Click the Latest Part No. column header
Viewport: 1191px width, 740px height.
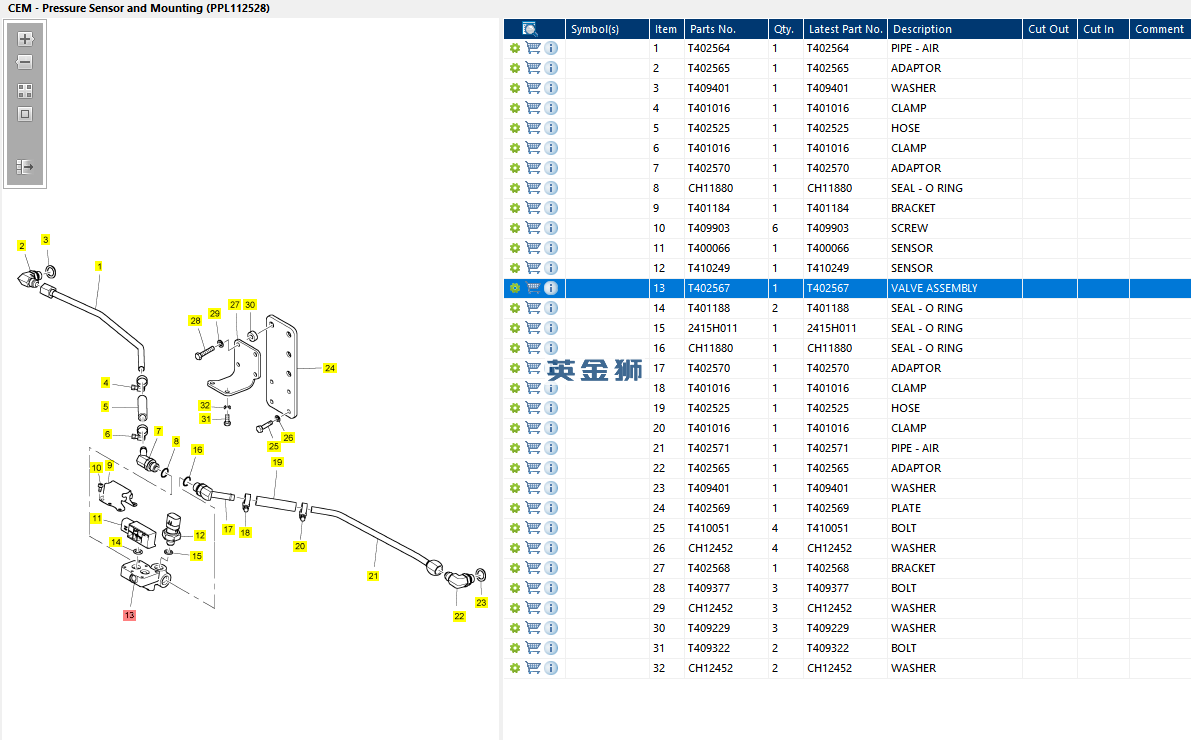point(845,29)
